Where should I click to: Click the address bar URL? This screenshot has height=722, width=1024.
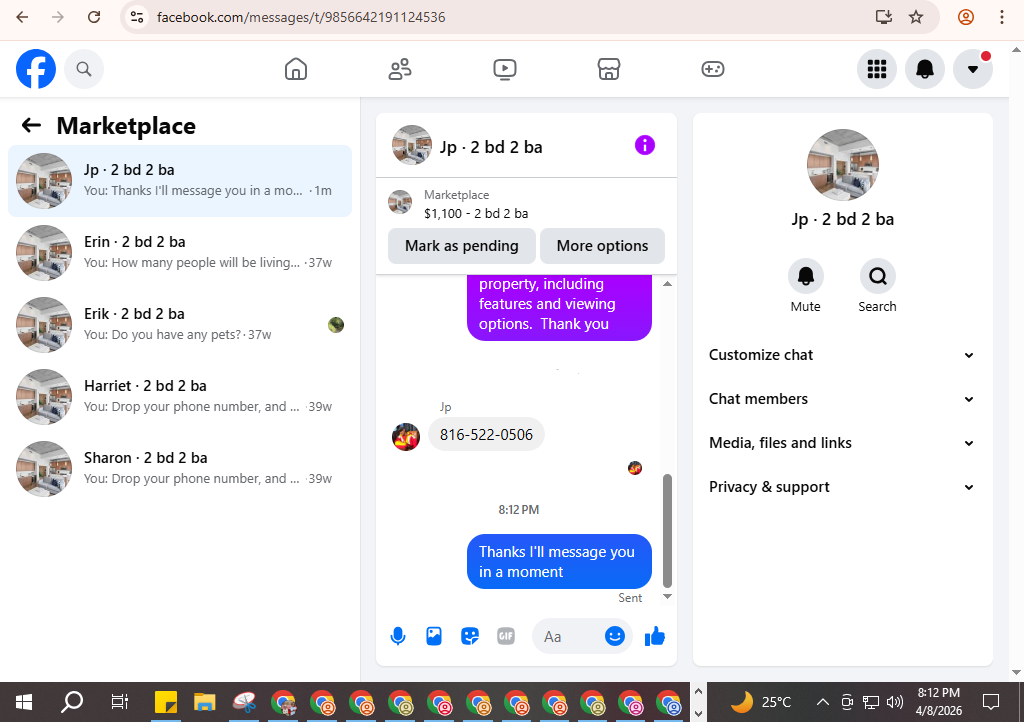(301, 17)
